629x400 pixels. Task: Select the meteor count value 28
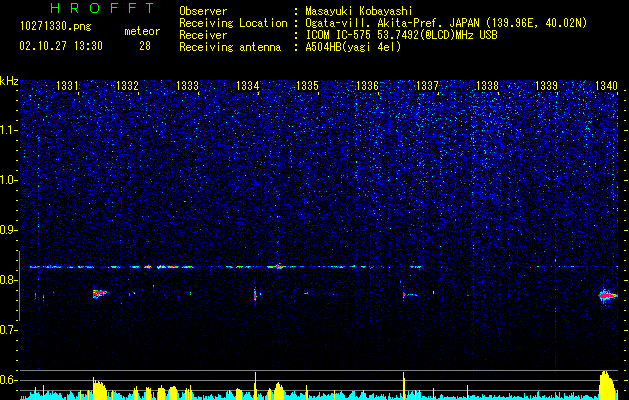145,46
